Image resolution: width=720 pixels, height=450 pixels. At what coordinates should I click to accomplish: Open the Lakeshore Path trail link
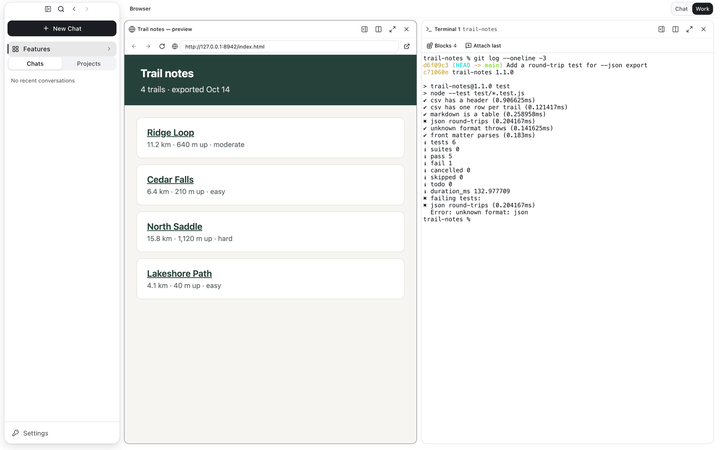click(180, 274)
